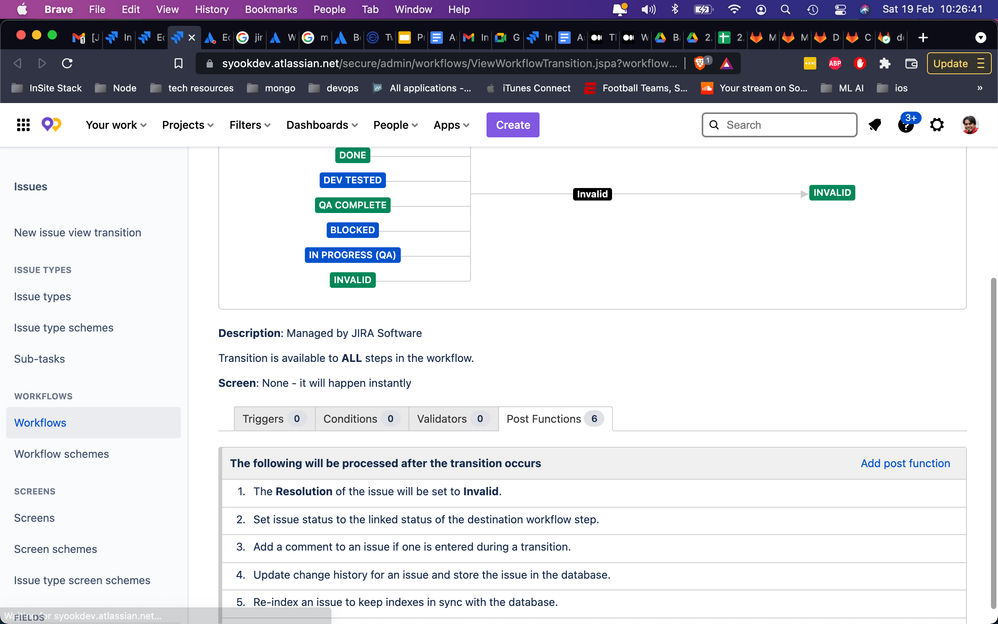
Task: Click the browser Update button
Action: pos(959,63)
